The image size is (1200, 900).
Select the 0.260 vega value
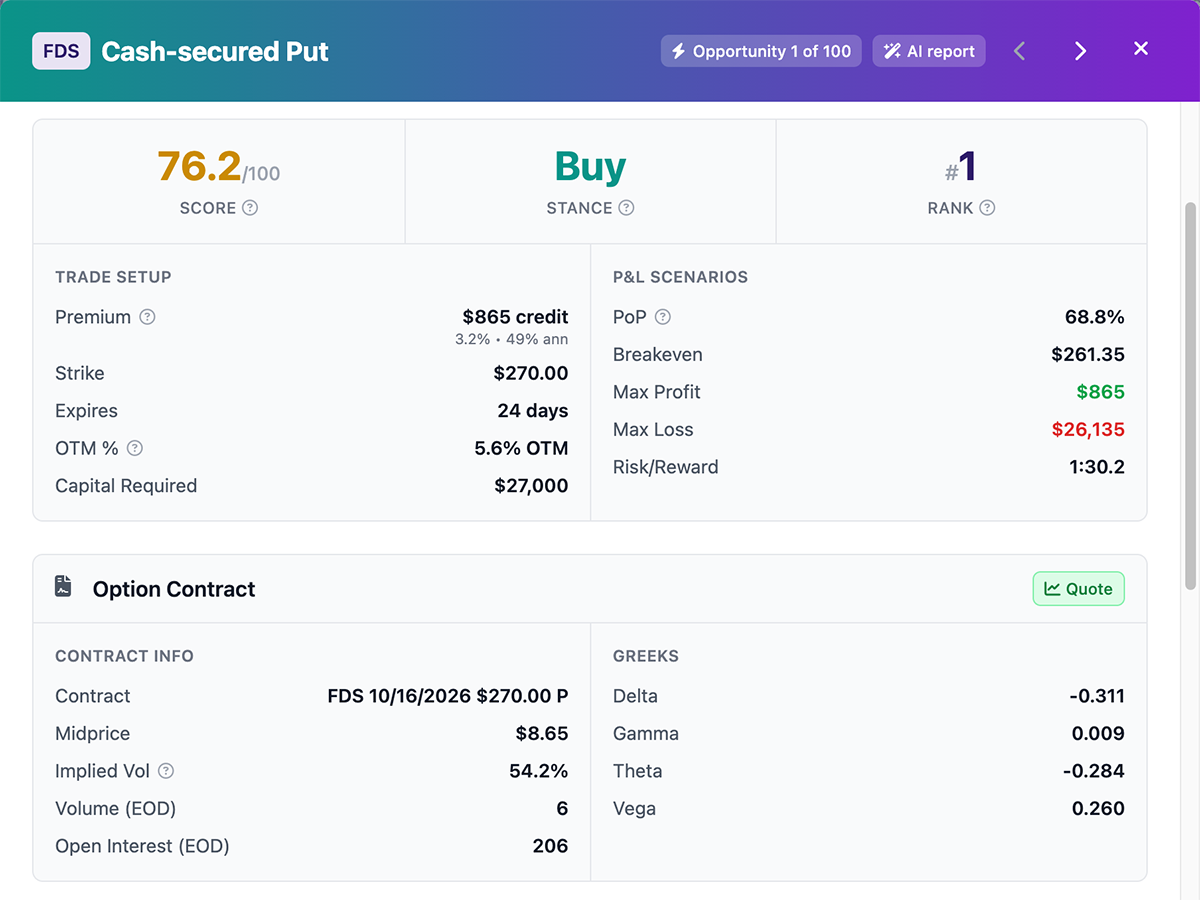[x=1098, y=809]
